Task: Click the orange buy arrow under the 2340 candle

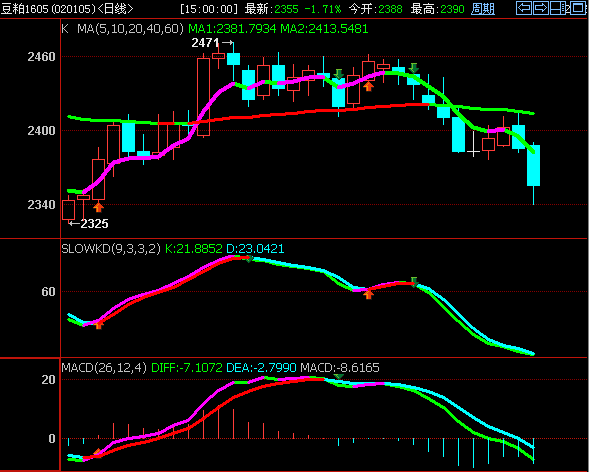Action: (x=98, y=207)
